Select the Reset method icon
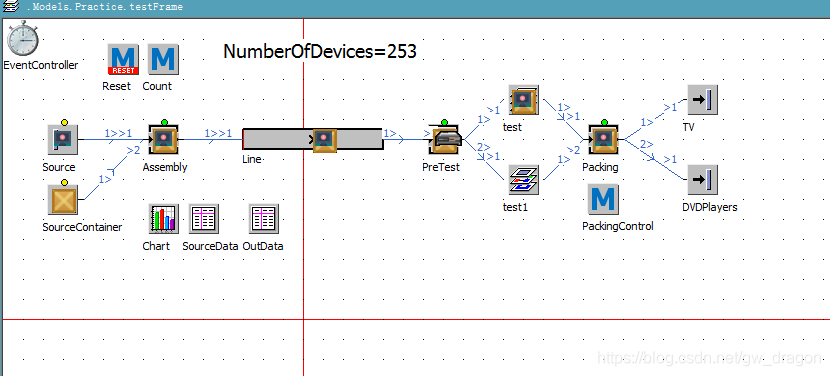Screen dimensions: 830x376 123,59
